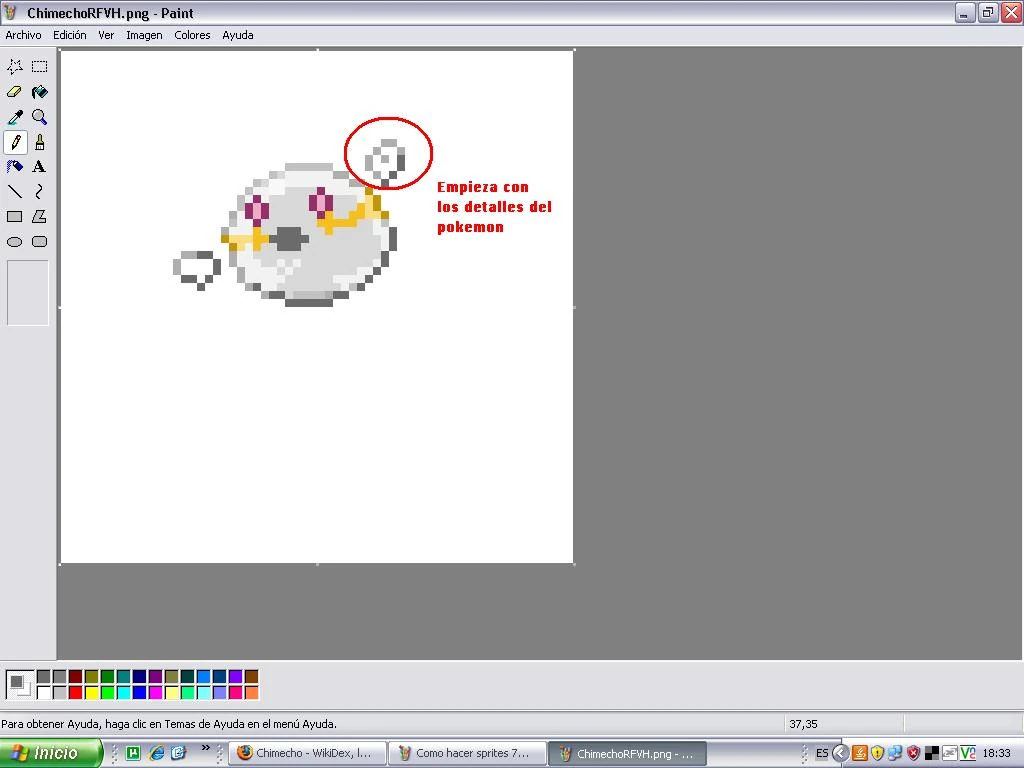This screenshot has width=1024, height=768.
Task: Open the Ver menu
Action: coord(106,35)
